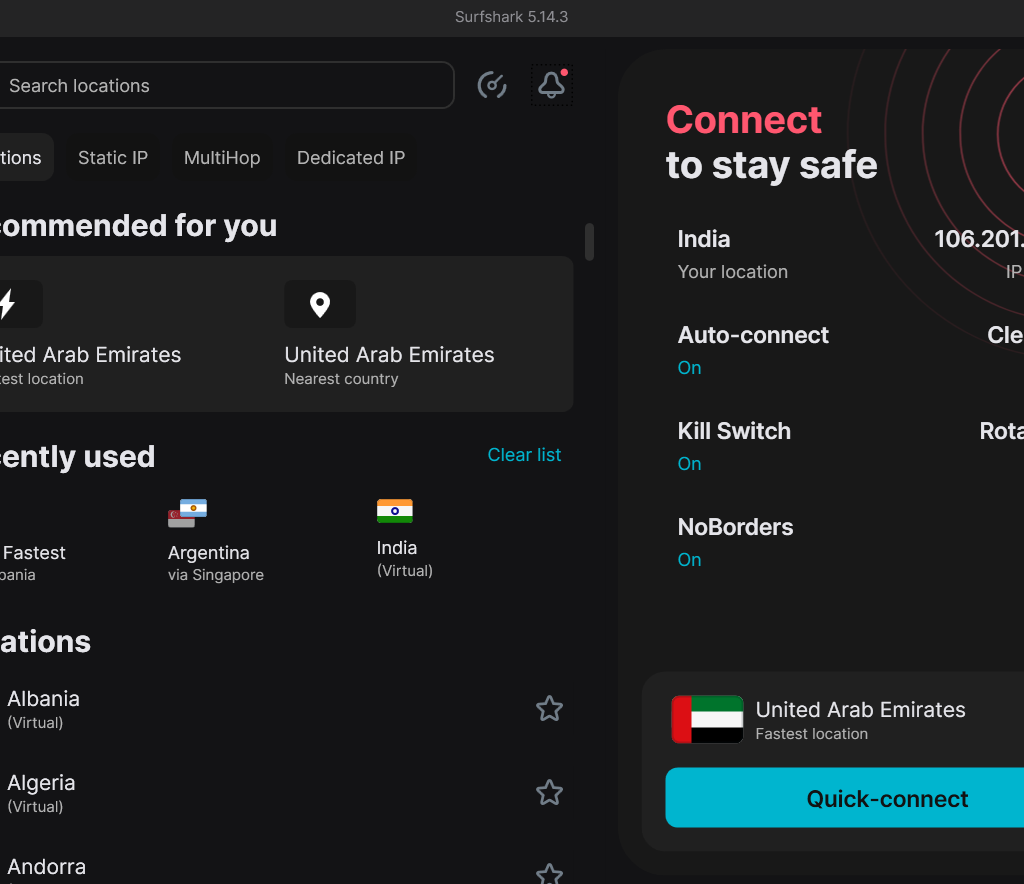Click the Quick-connect button

point(844,798)
